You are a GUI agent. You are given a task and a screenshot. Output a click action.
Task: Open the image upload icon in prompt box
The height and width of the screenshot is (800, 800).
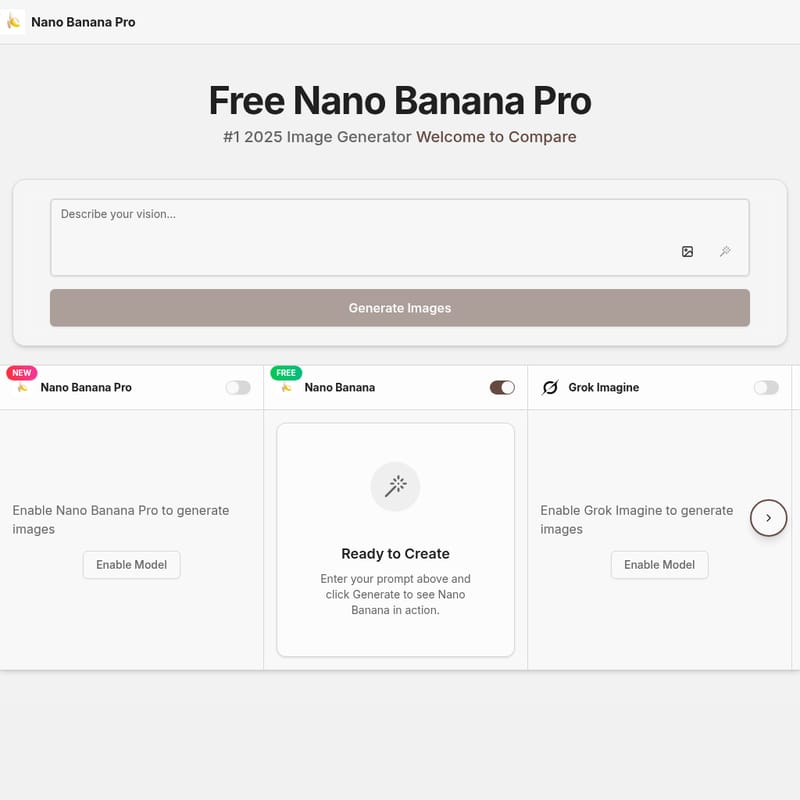[x=687, y=251]
